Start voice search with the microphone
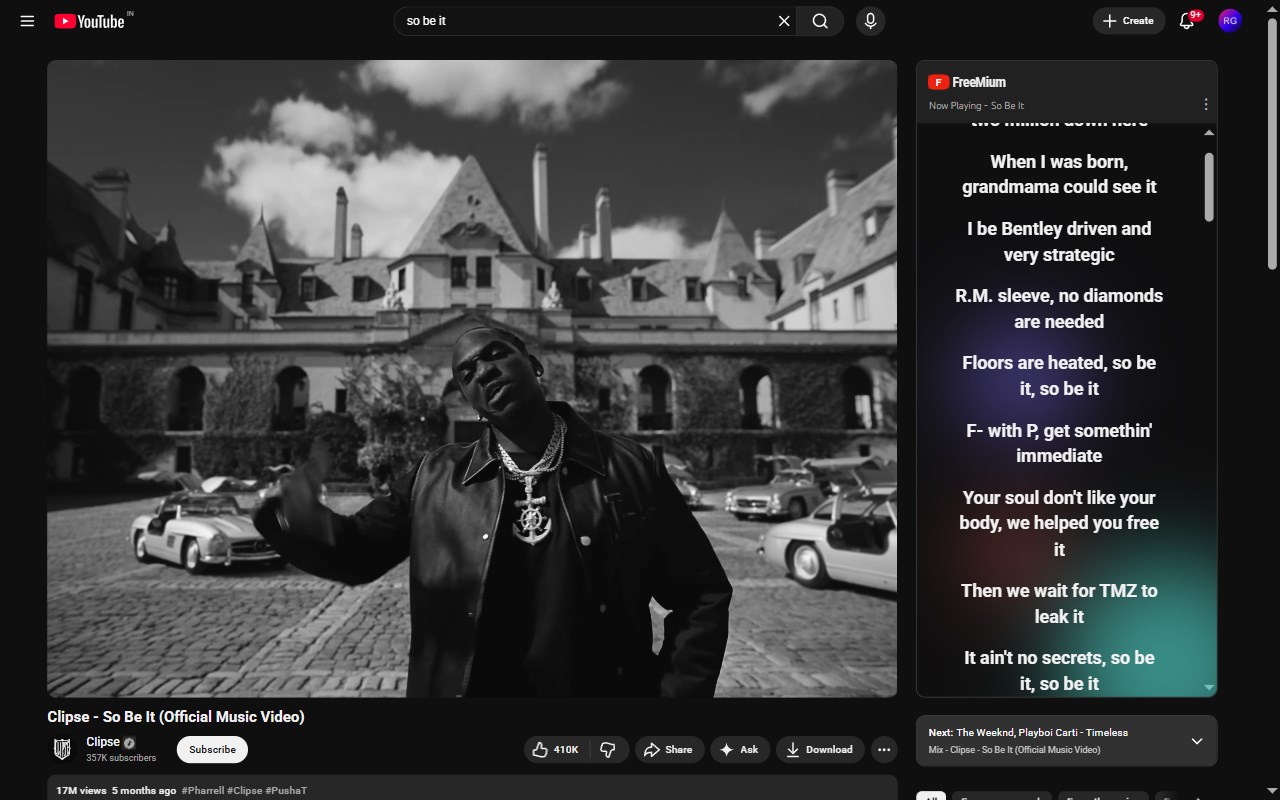Image resolution: width=1280 pixels, height=800 pixels. point(870,21)
